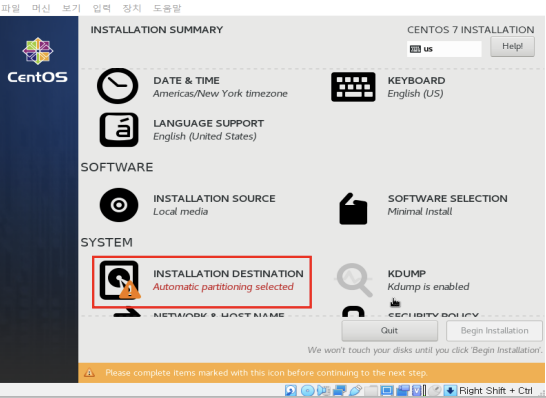The image size is (546, 398).
Task: Click the keyboard icon beside 'us'
Action: 415,49
